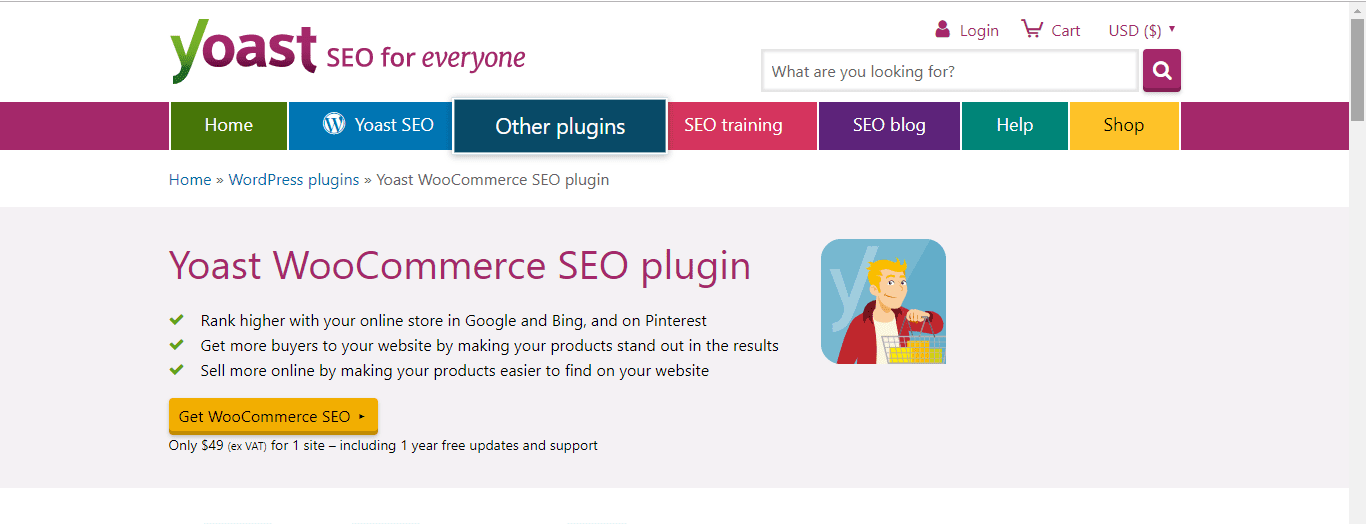Viewport: 1366px width, 524px height.
Task: Focus the 'What are you looking for?' search field
Action: [950, 71]
